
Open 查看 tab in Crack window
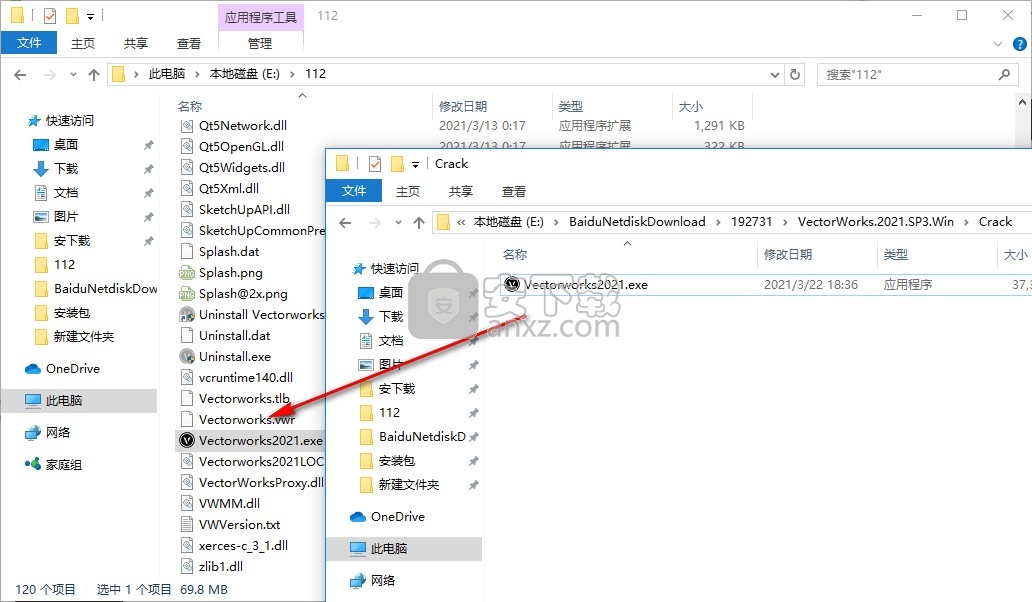tap(514, 191)
